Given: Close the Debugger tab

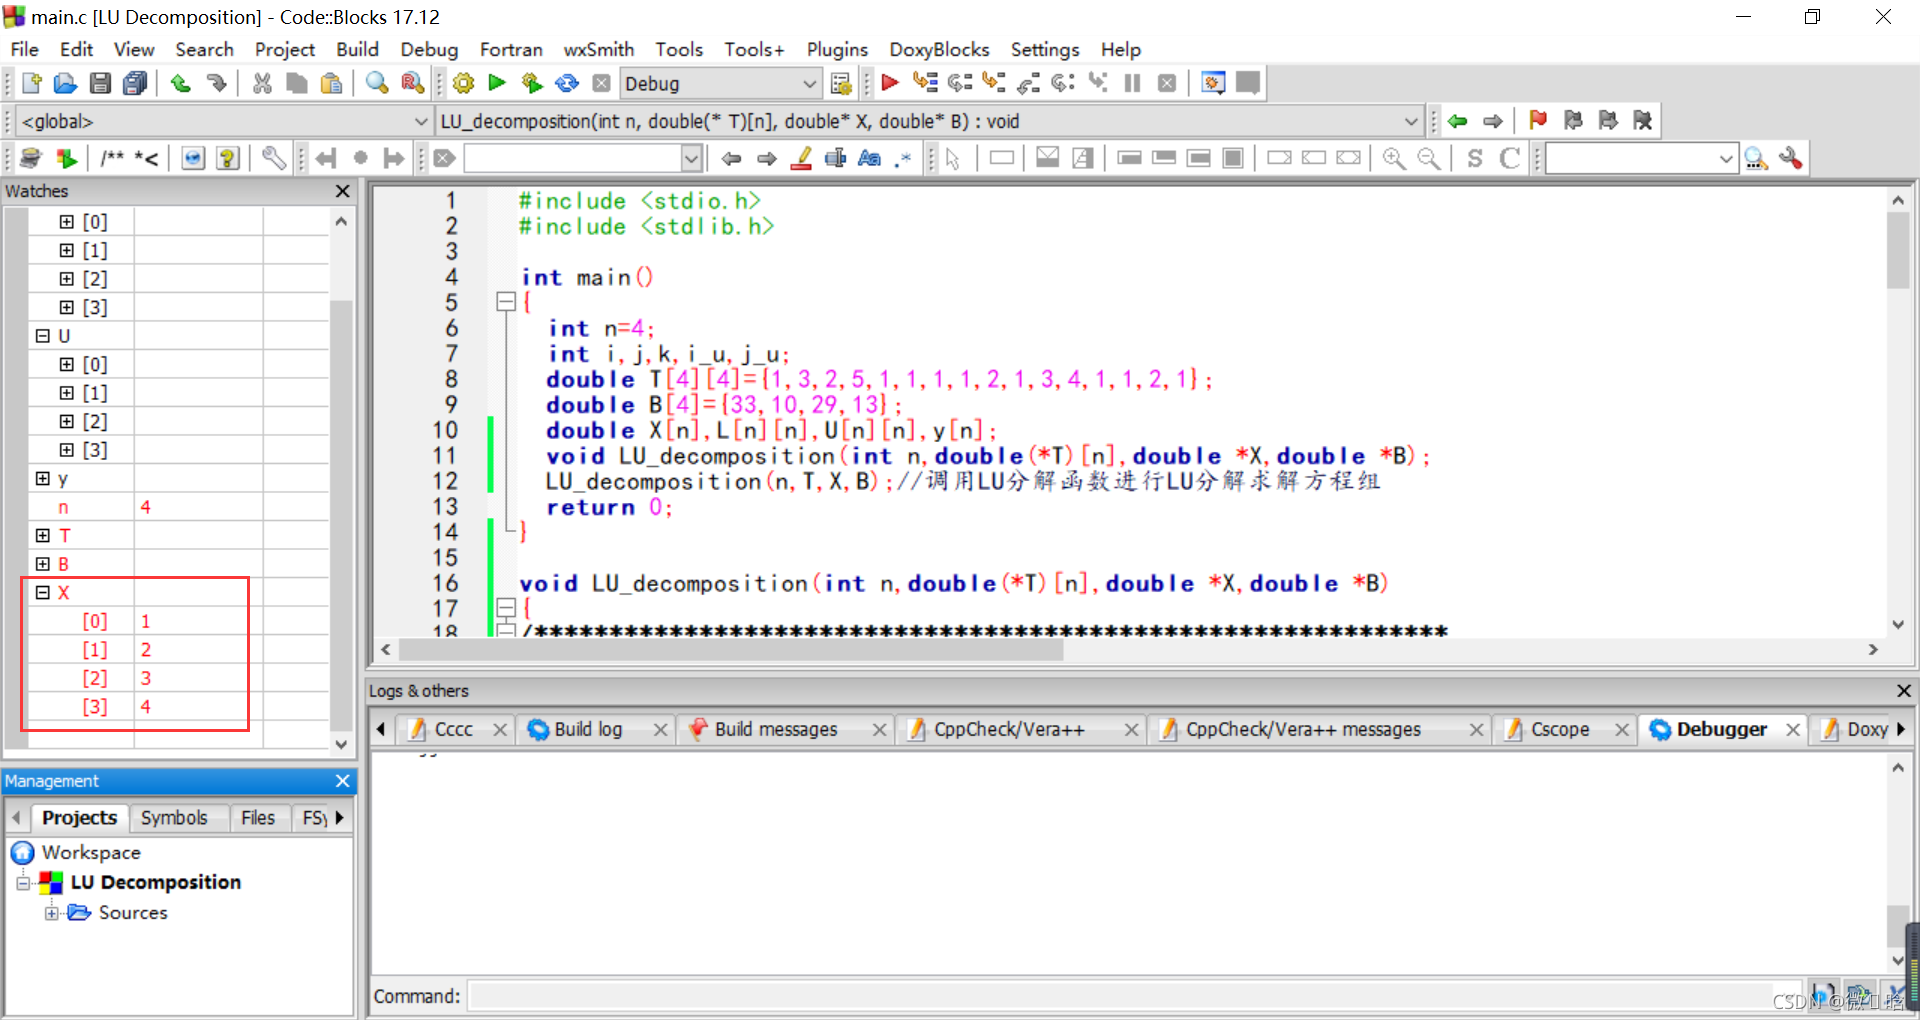Looking at the screenshot, I should click(1794, 730).
